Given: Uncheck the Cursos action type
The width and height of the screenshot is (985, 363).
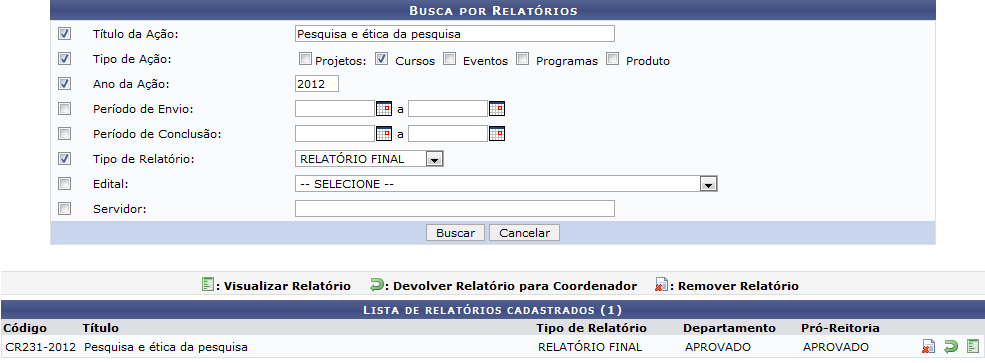Looking at the screenshot, I should click(381, 59).
